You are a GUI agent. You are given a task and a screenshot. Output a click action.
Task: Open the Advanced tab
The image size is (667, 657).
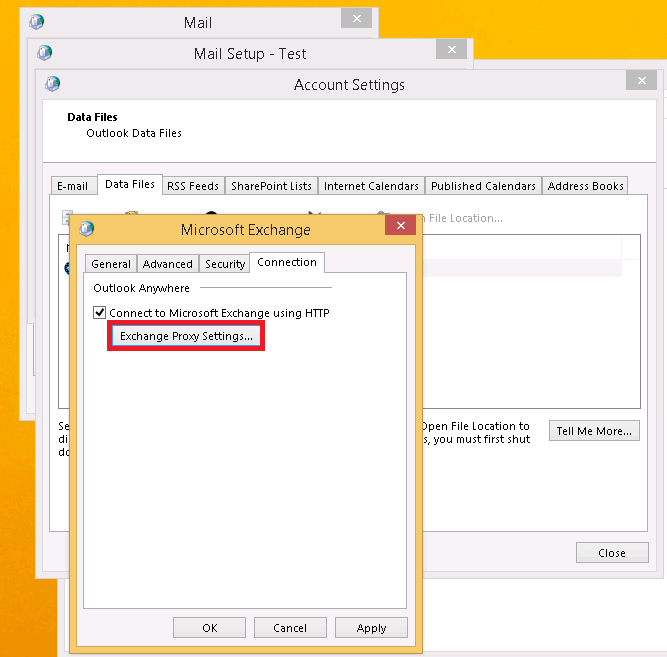[167, 264]
